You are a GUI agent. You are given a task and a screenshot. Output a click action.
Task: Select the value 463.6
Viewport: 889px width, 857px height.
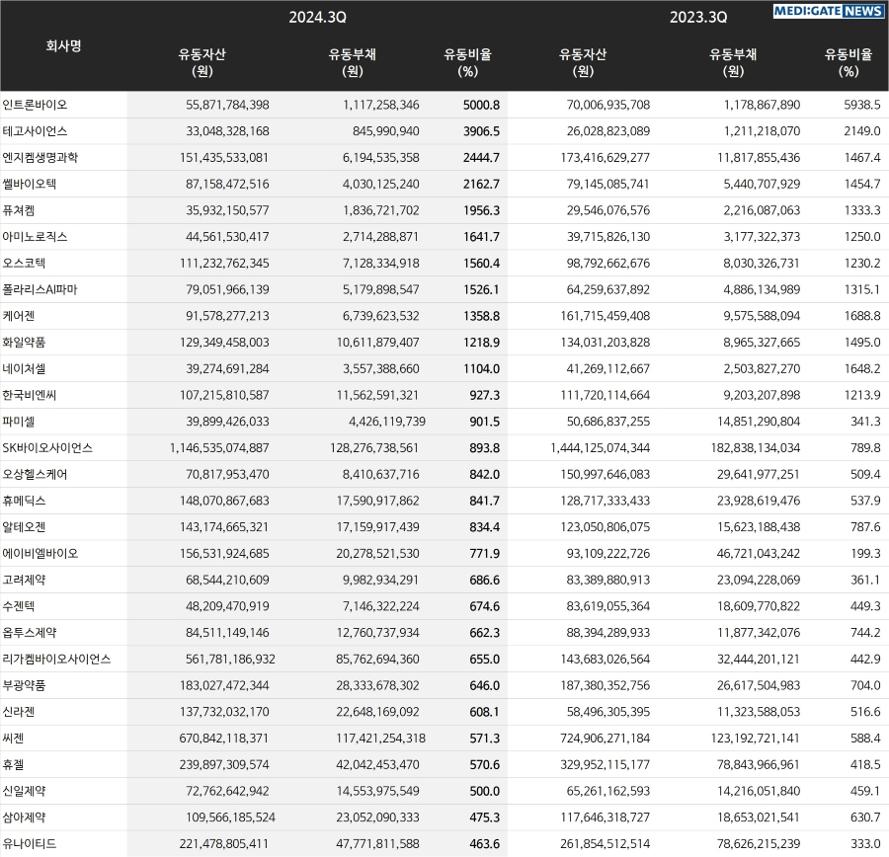pyautogui.click(x=484, y=843)
